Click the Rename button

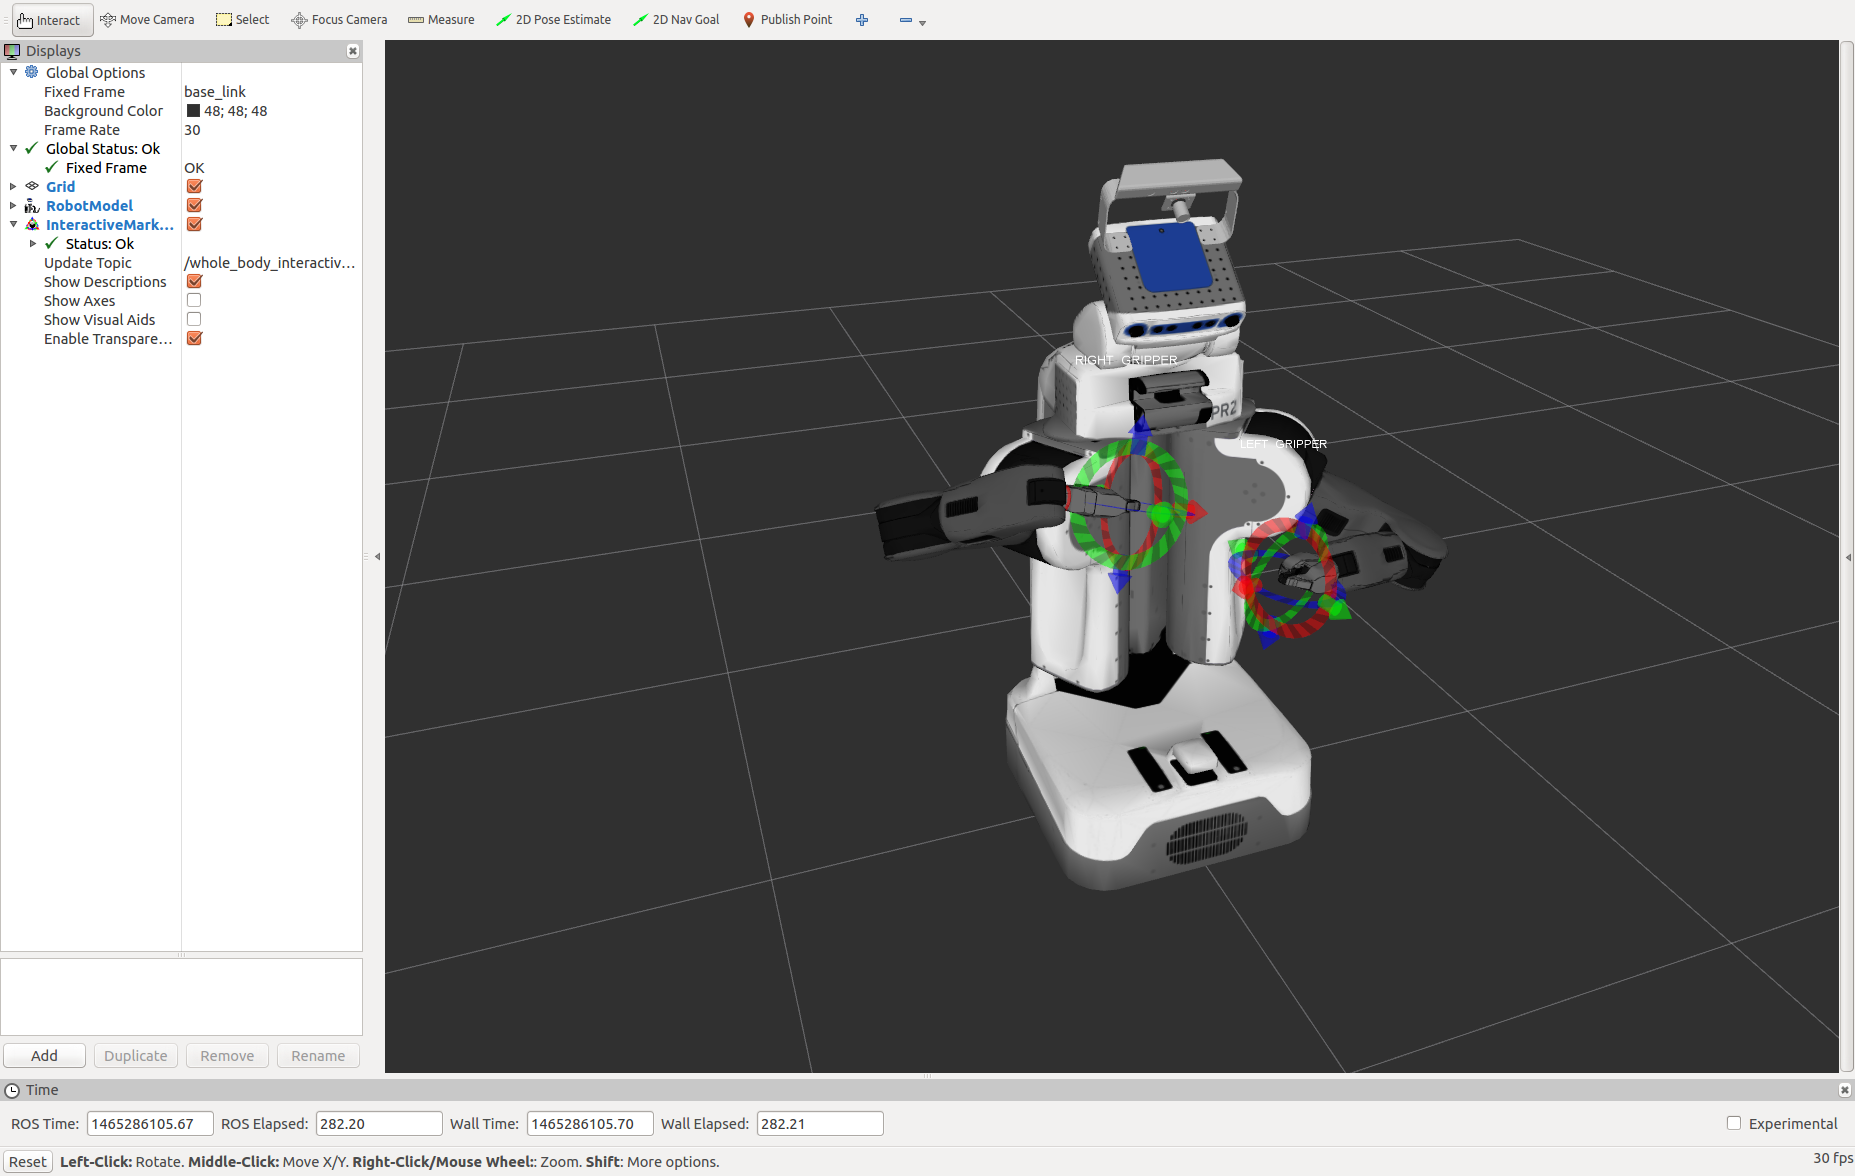pos(318,1055)
